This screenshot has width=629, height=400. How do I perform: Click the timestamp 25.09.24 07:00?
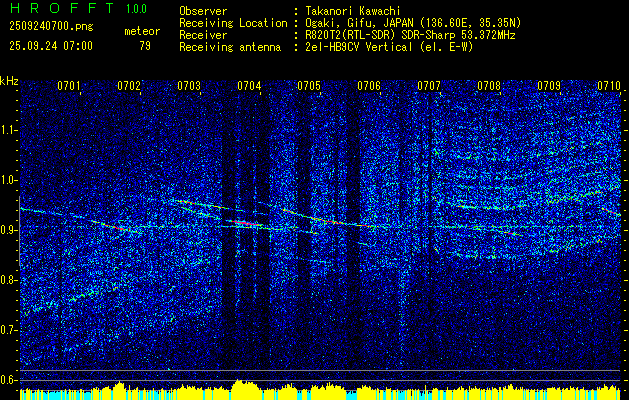point(51,46)
